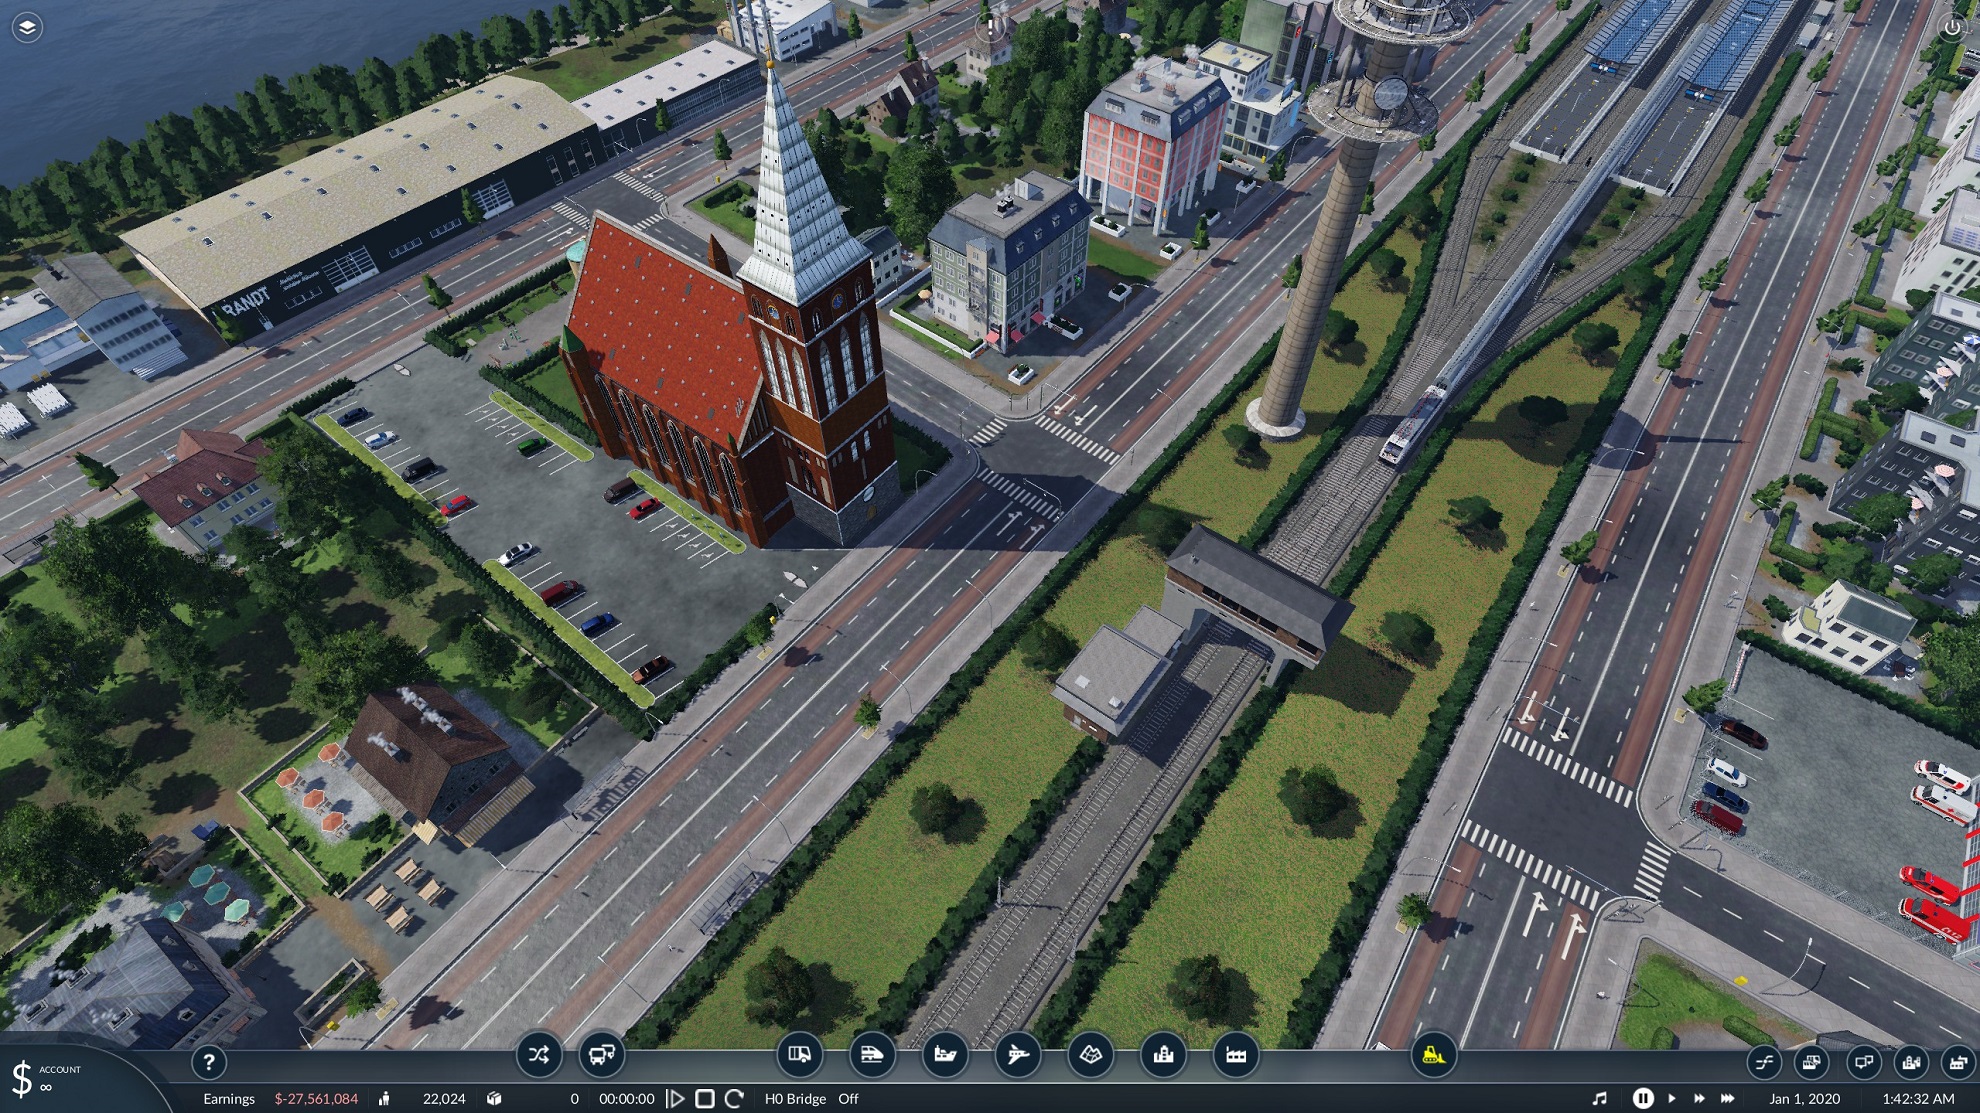Click the Earnings value -27,561,084
Screen dimensions: 1980x1113
click(x=316, y=1098)
